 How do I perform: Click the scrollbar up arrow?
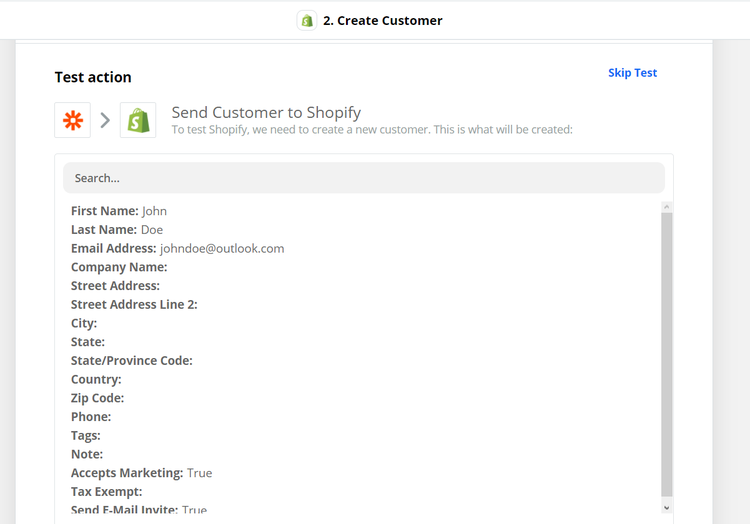pos(667,207)
